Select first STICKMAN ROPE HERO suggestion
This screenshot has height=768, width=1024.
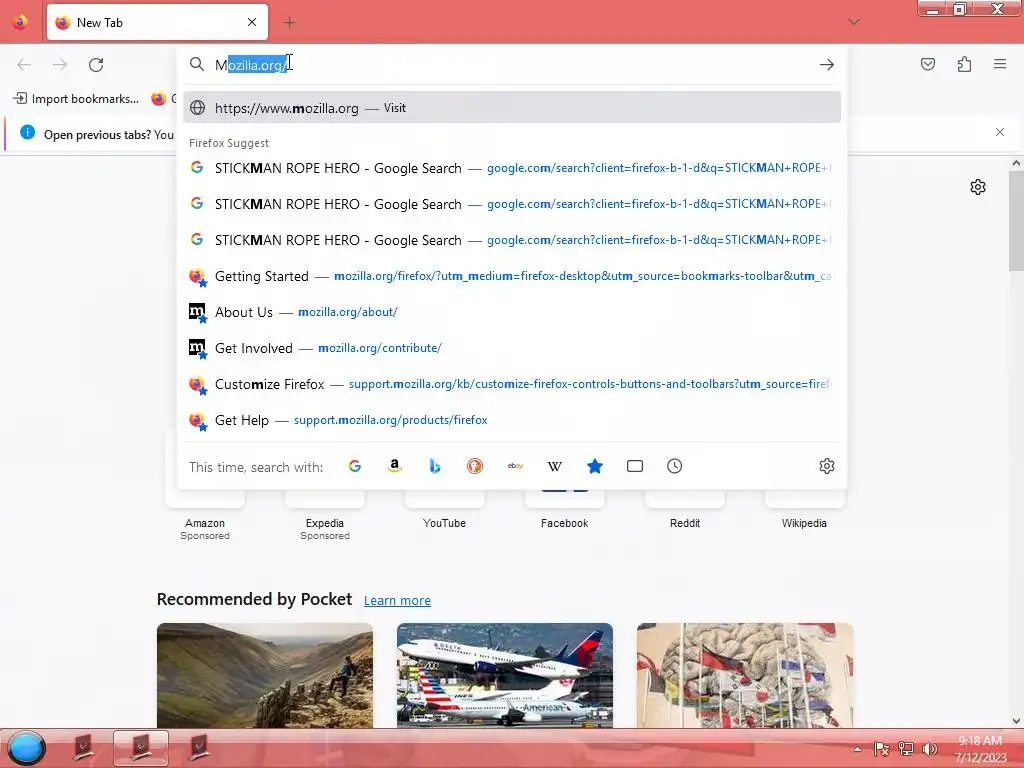click(x=512, y=168)
